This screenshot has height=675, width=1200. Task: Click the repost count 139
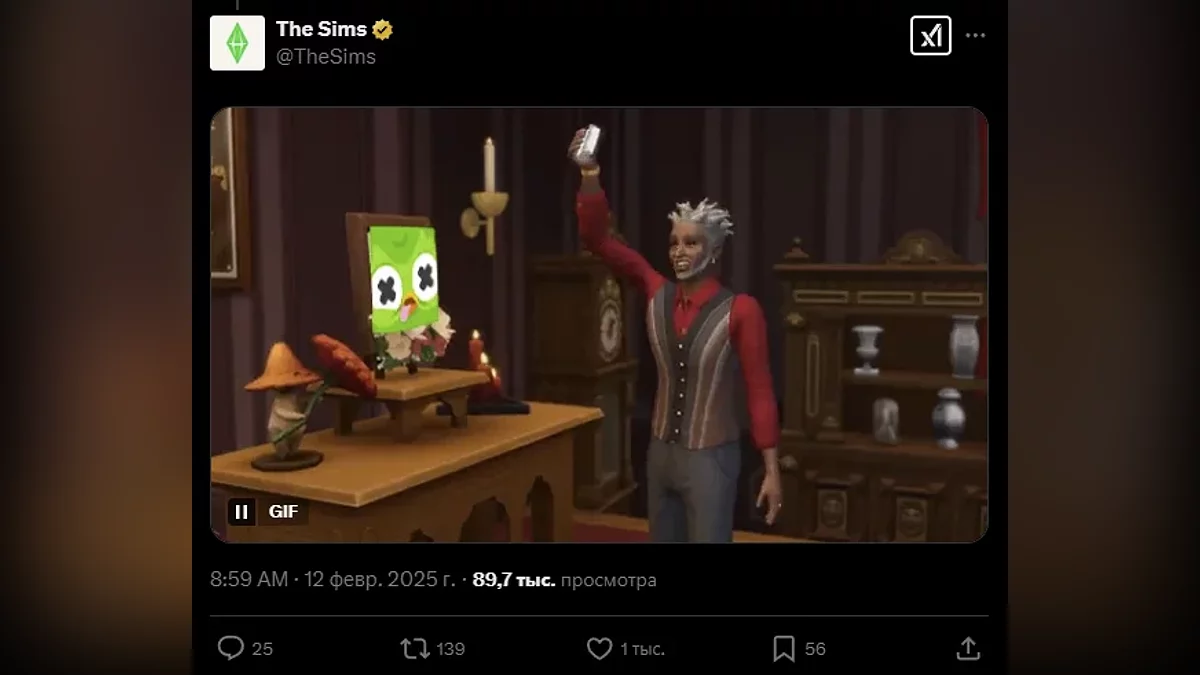click(451, 649)
